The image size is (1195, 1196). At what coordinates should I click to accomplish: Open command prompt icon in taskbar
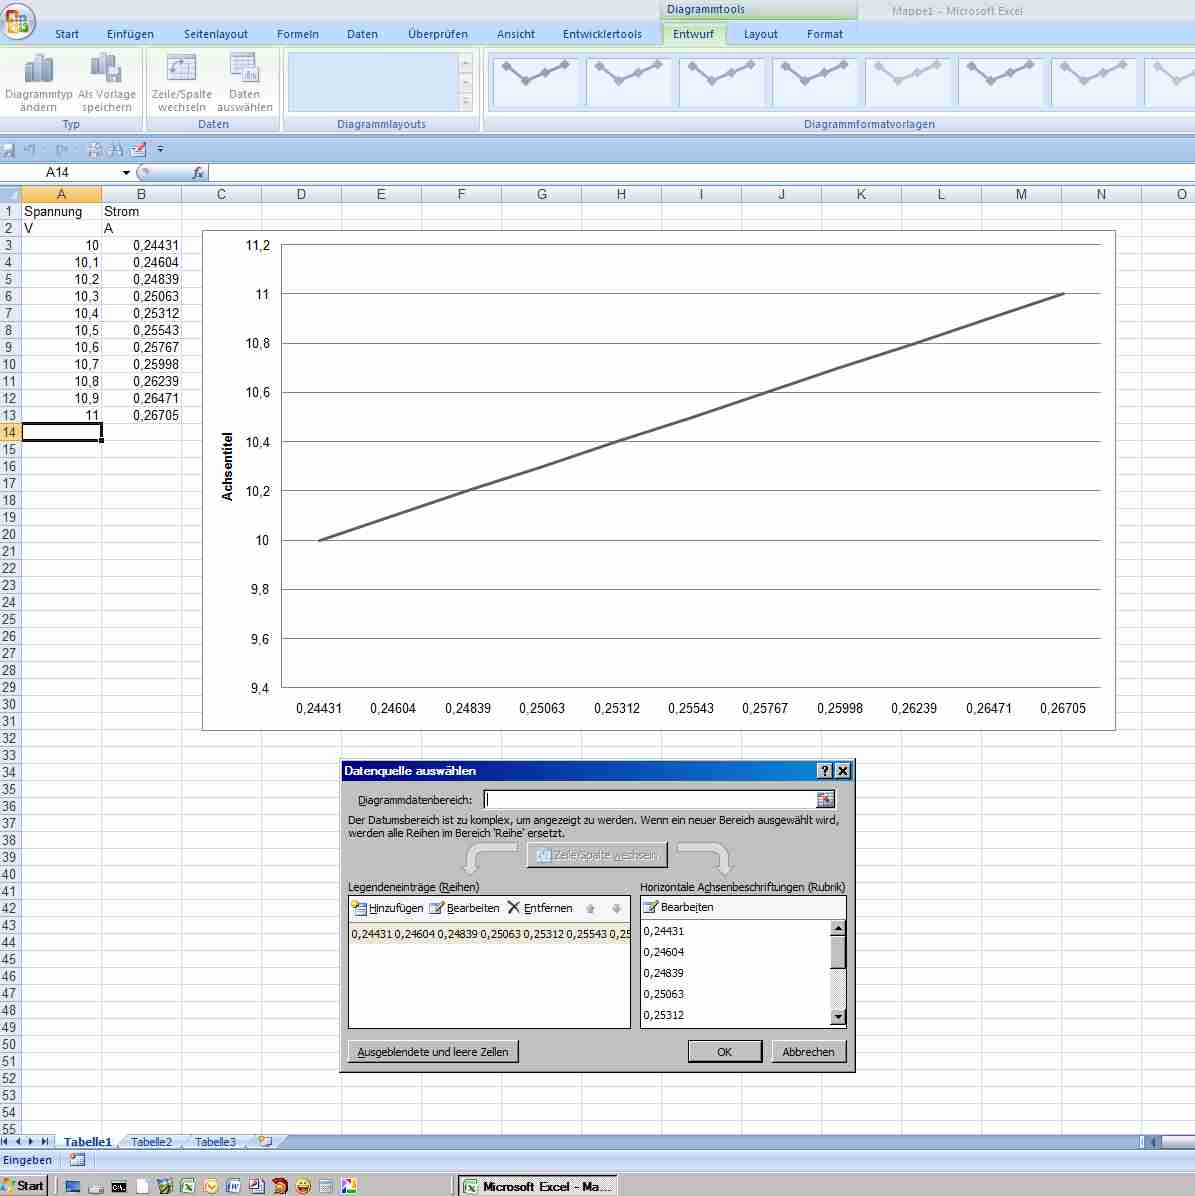(x=119, y=1186)
